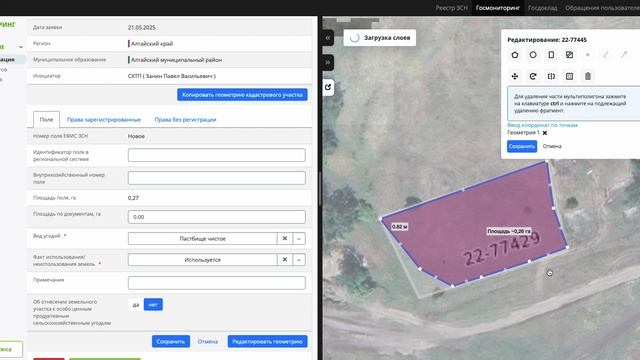Click the trash delete geometry icon
640x360 pixels.
588,76
